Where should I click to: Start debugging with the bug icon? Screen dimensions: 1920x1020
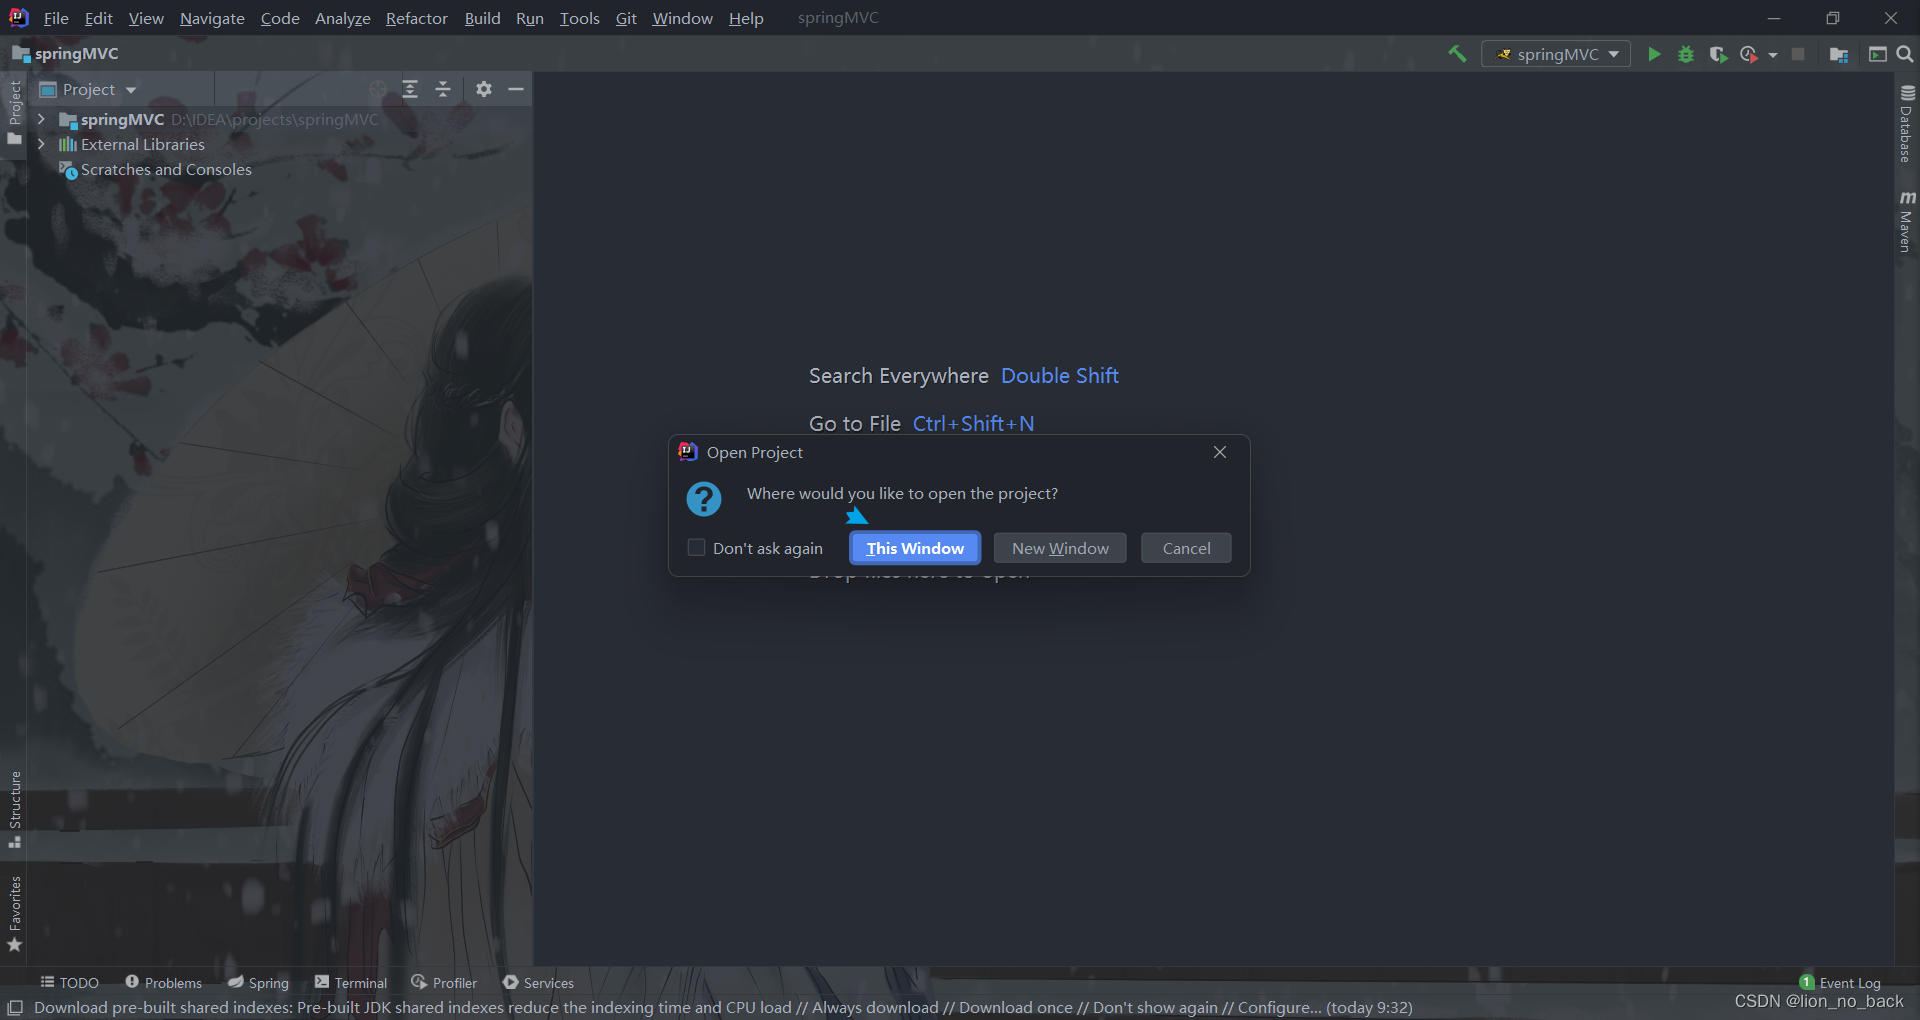point(1686,54)
